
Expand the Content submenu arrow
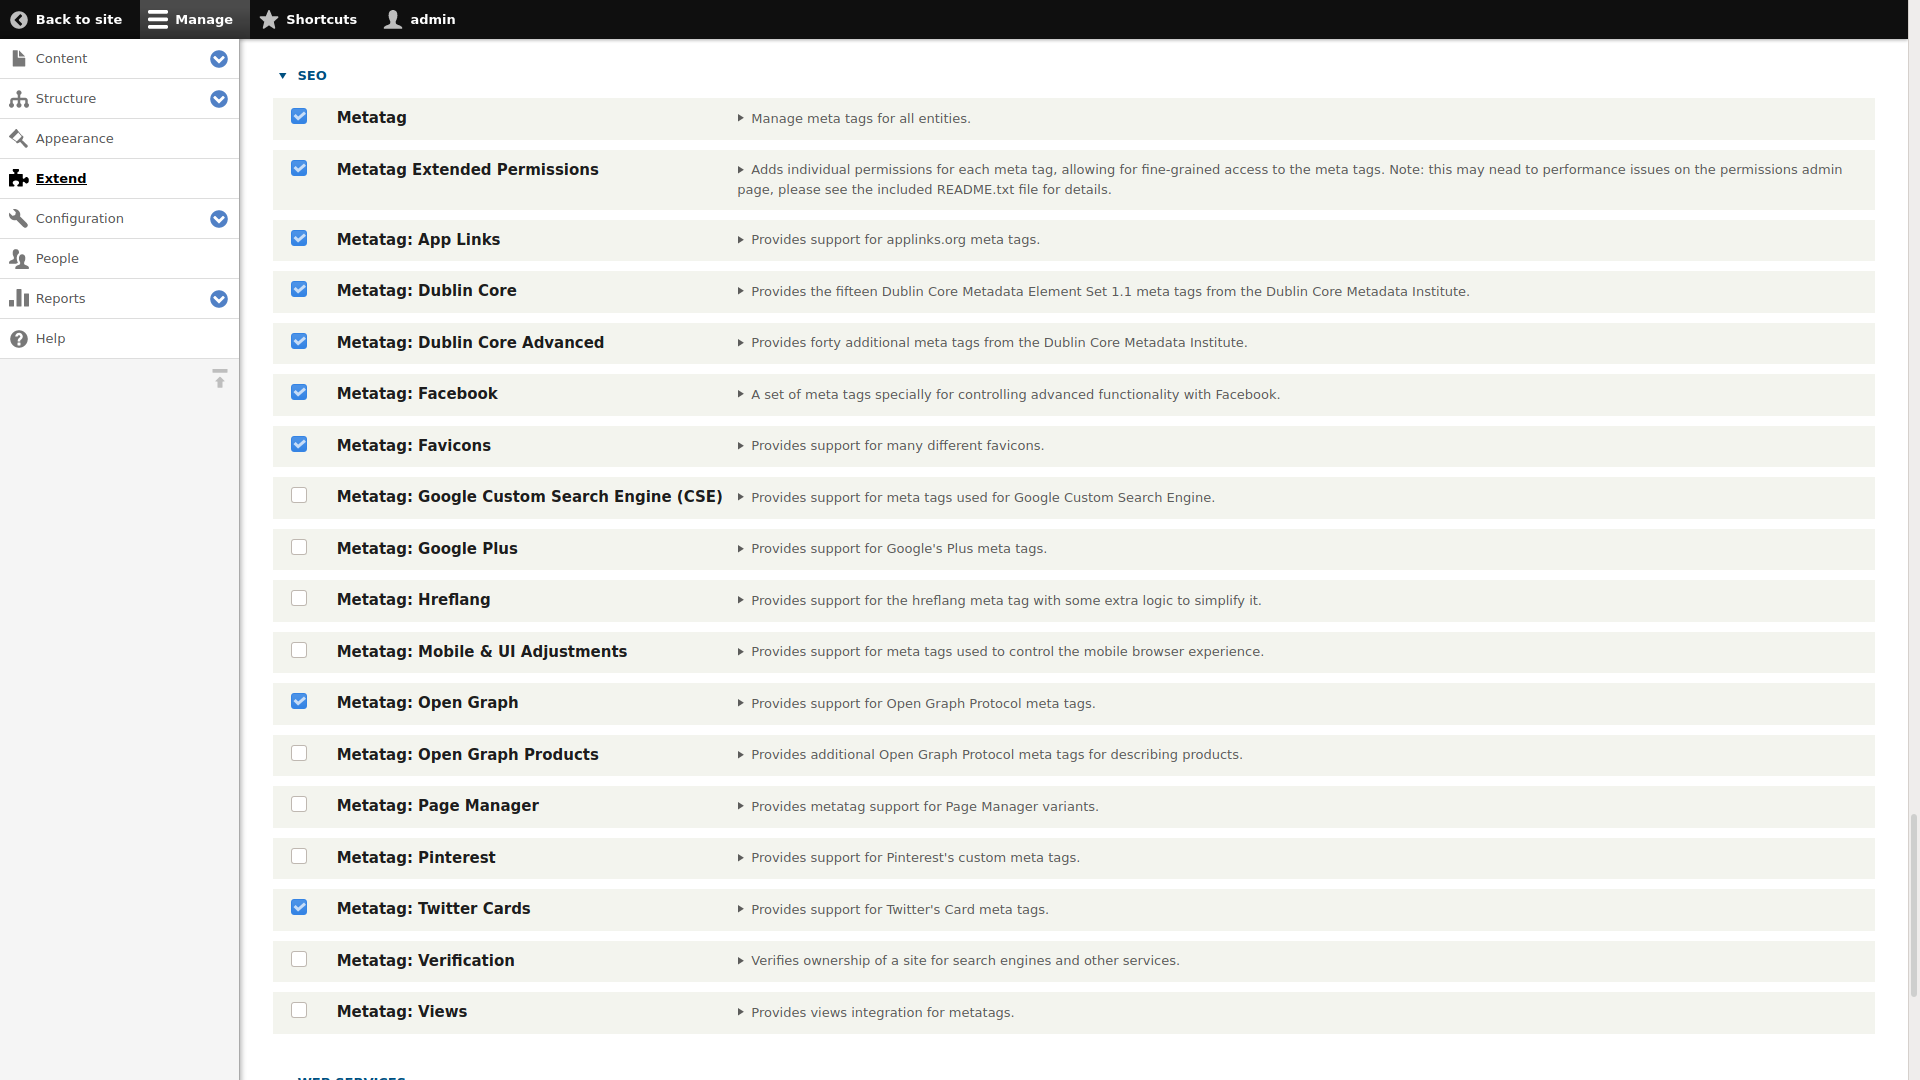219,59
